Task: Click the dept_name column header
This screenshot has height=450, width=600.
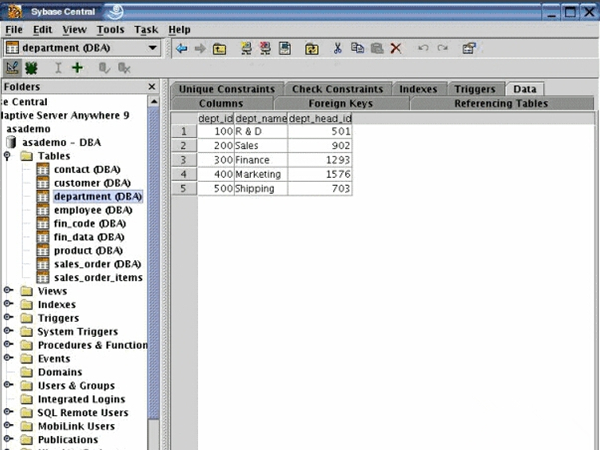Action: point(260,119)
